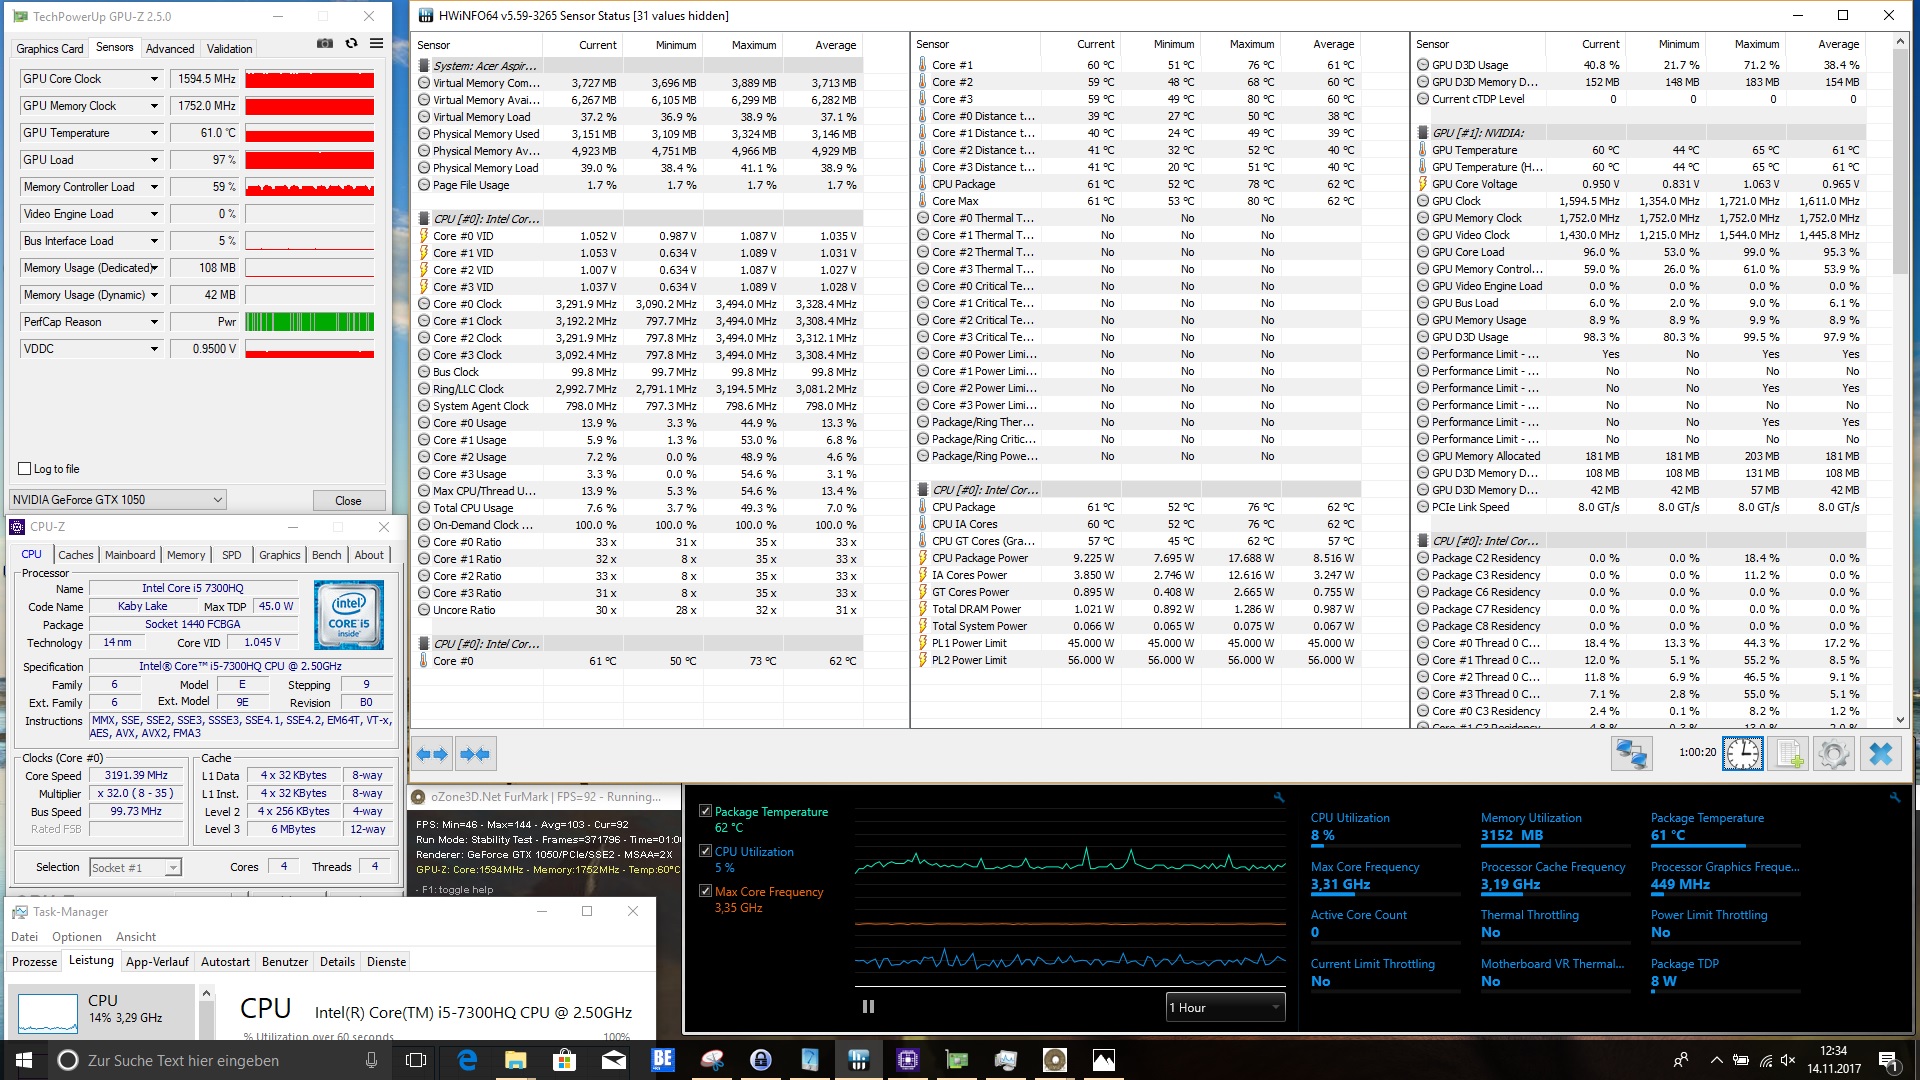Image resolution: width=1920 pixels, height=1080 pixels.
Task: Open the 1 Hour time range dropdown
Action: click(x=1225, y=1008)
